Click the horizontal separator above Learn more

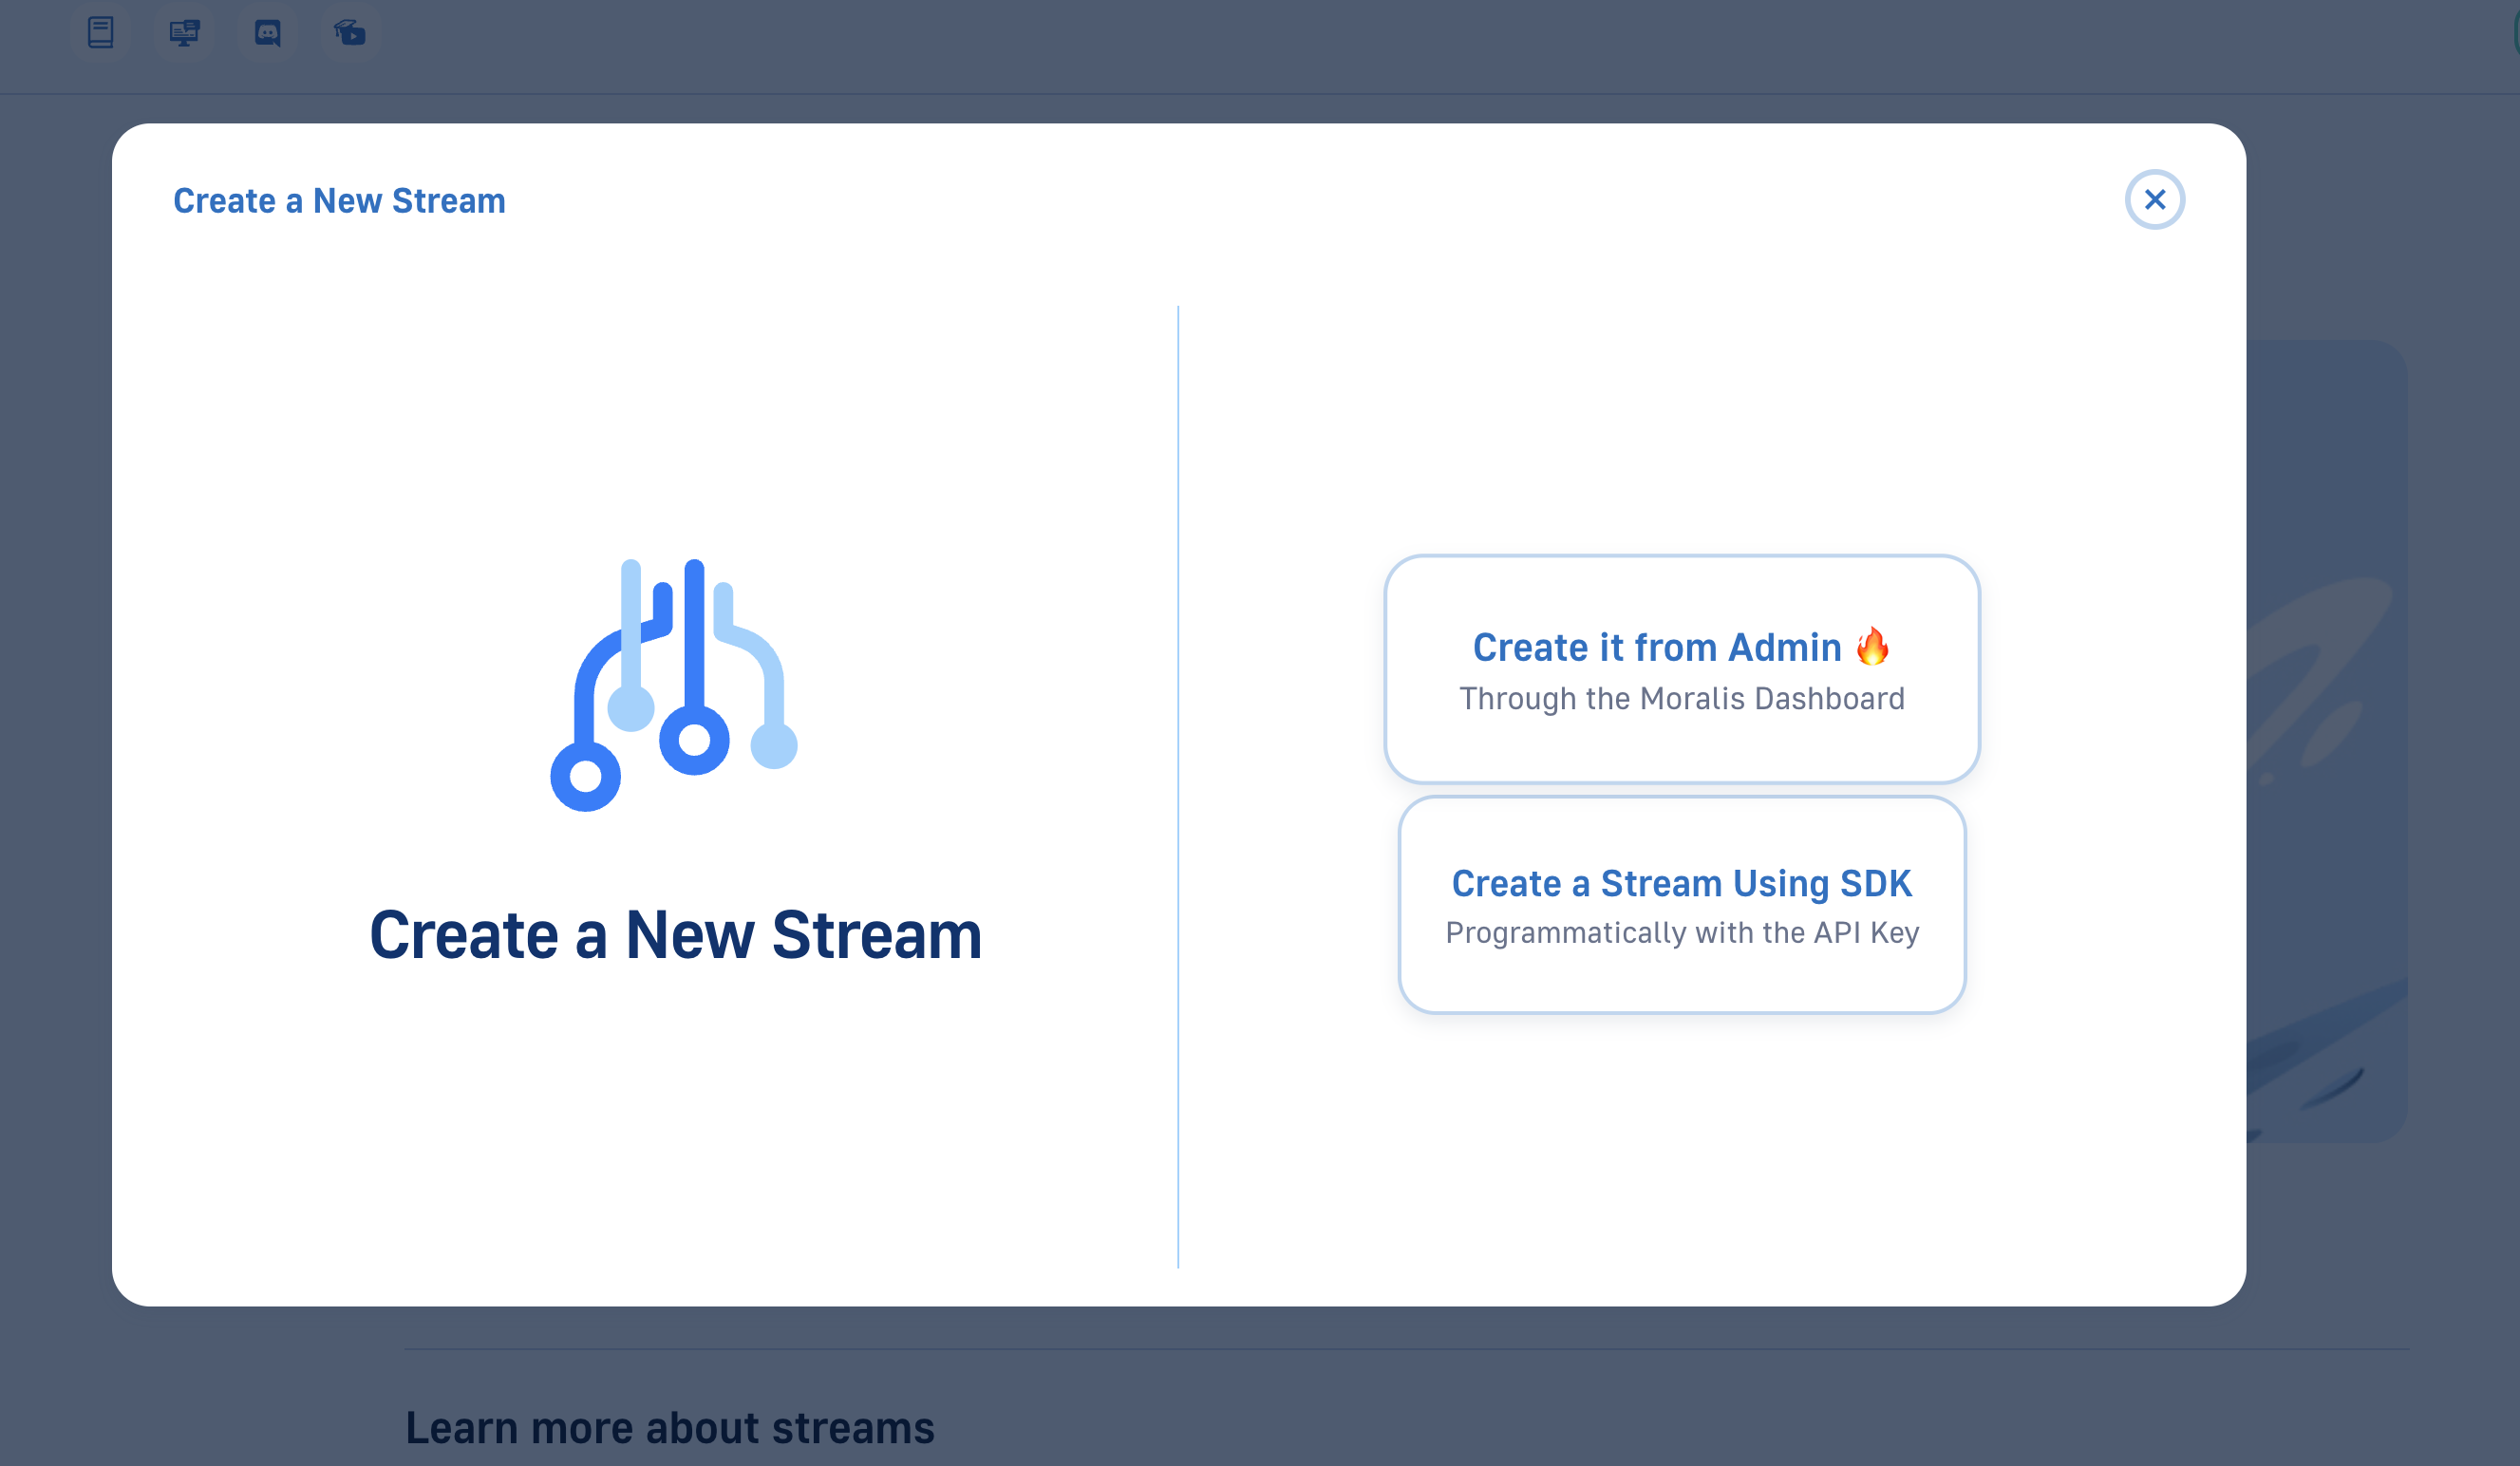point(1400,1349)
